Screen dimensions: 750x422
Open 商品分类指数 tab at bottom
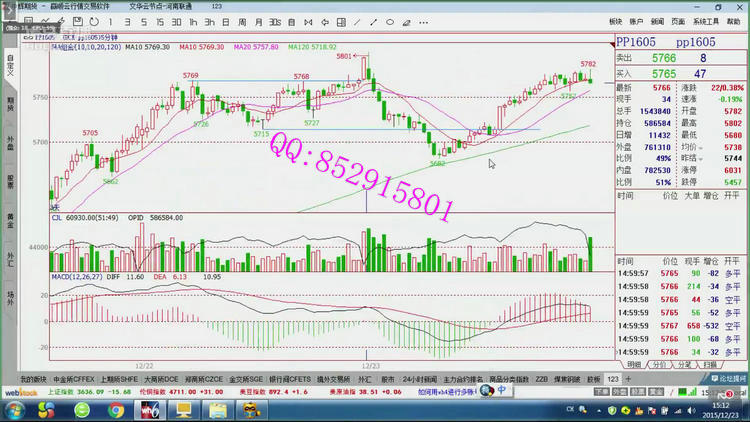[x=509, y=380]
